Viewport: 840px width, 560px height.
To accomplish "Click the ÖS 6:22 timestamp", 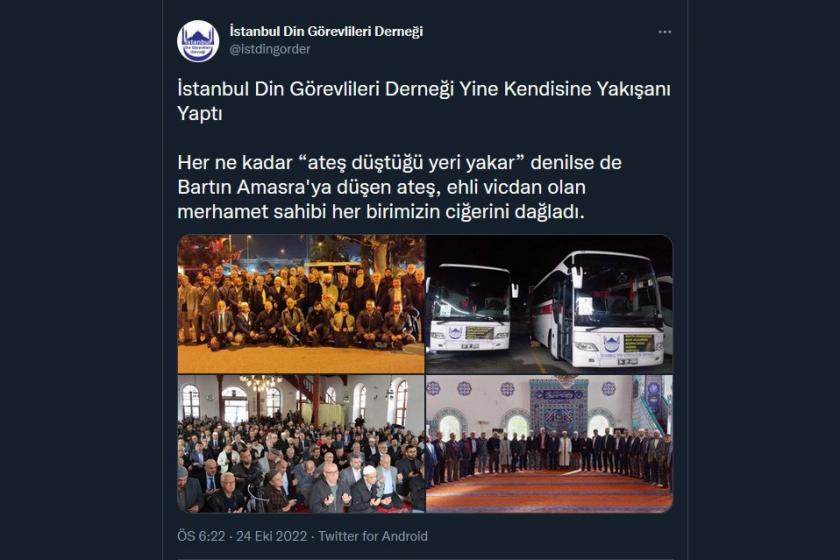I will tap(201, 536).
